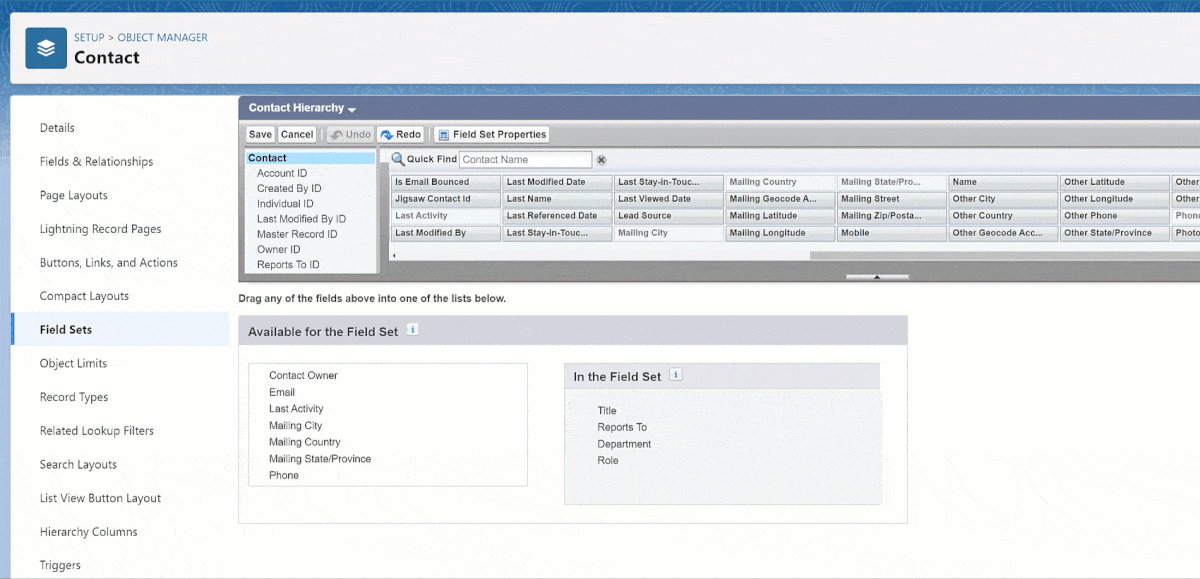Click into the Quick Find input field
This screenshot has width=1200, height=579.
pos(525,160)
